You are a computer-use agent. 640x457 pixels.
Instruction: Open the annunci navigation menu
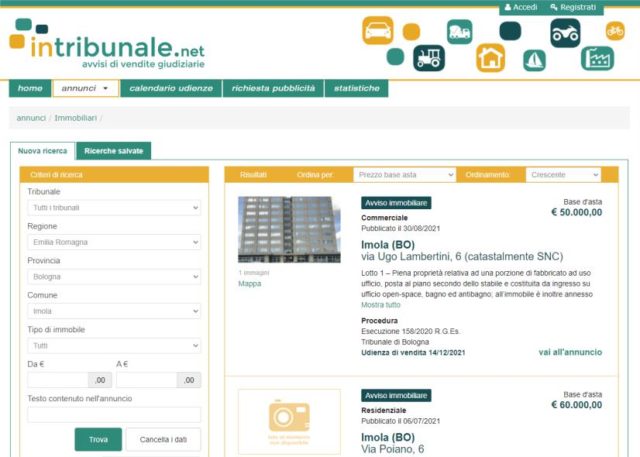(x=86, y=89)
